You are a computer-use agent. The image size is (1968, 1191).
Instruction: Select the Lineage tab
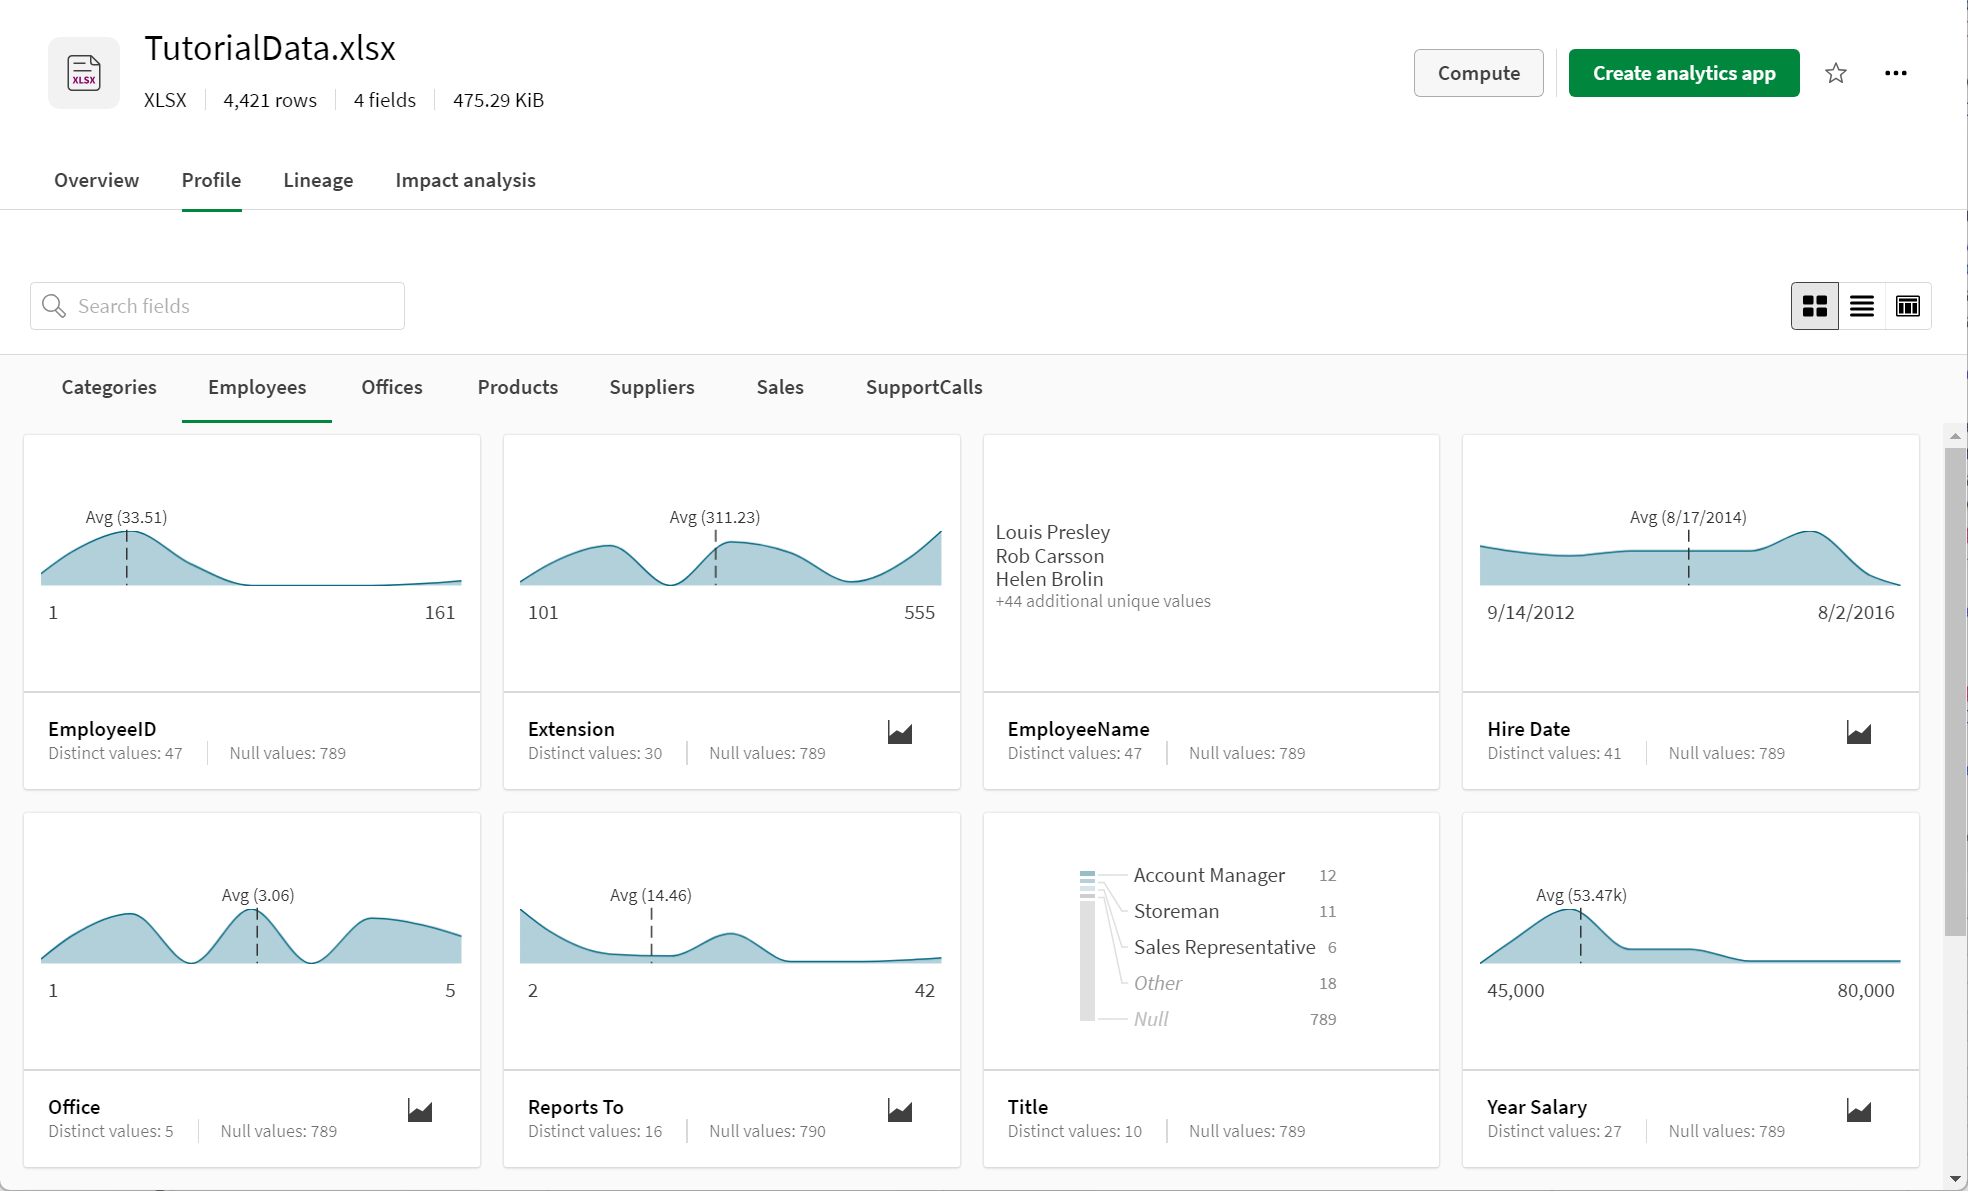click(316, 180)
